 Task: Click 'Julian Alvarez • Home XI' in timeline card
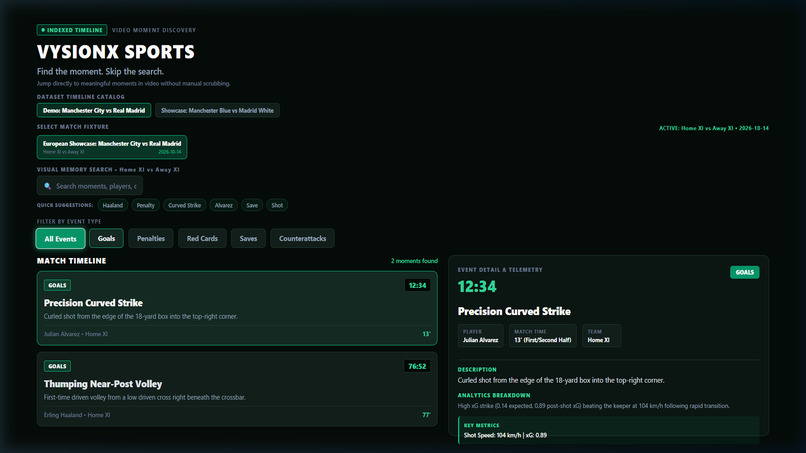[x=76, y=334]
